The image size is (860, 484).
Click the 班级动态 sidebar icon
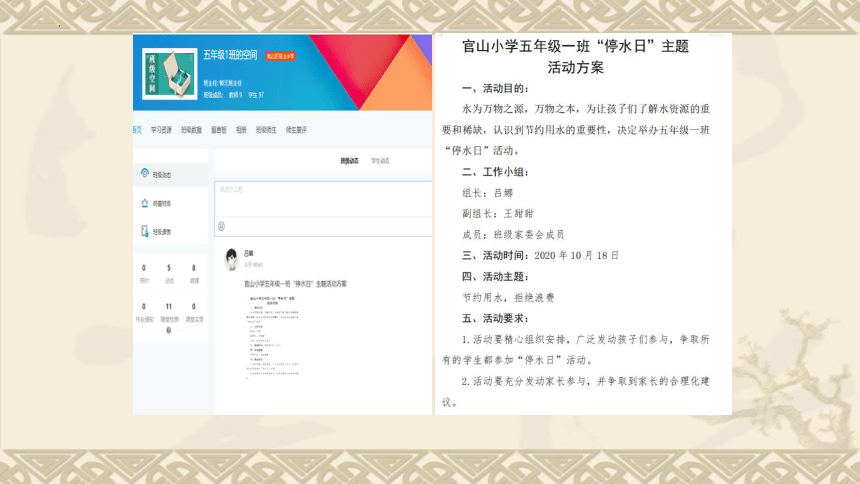pos(145,173)
